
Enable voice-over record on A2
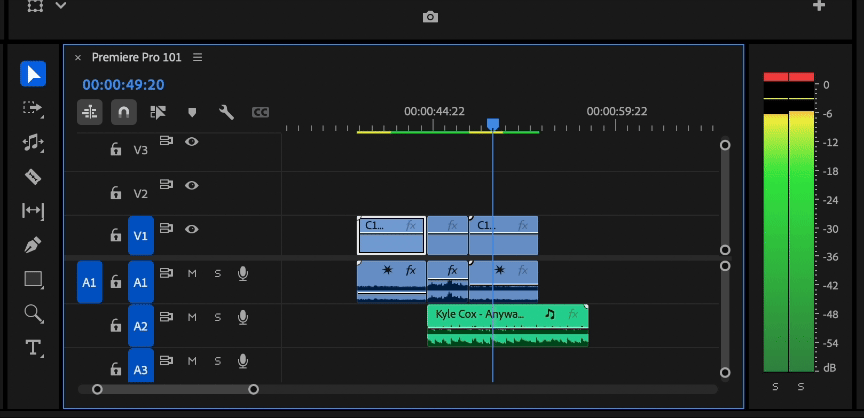[242, 317]
